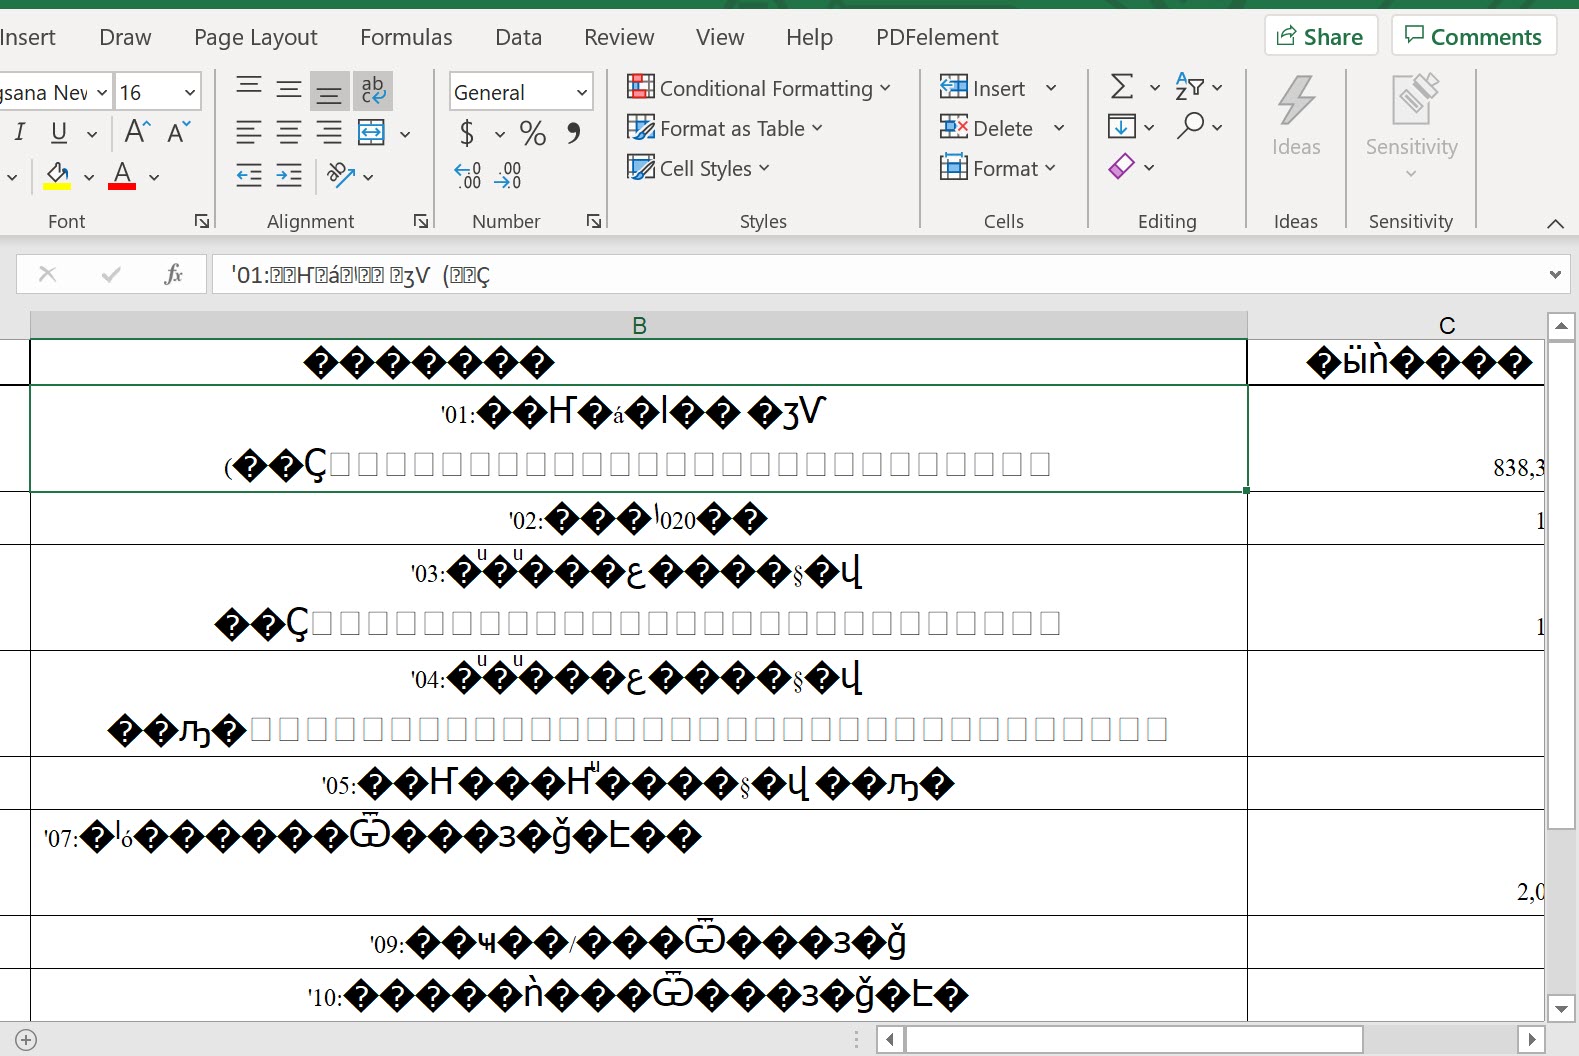Apply red font color
The width and height of the screenshot is (1579, 1056).
(x=122, y=176)
